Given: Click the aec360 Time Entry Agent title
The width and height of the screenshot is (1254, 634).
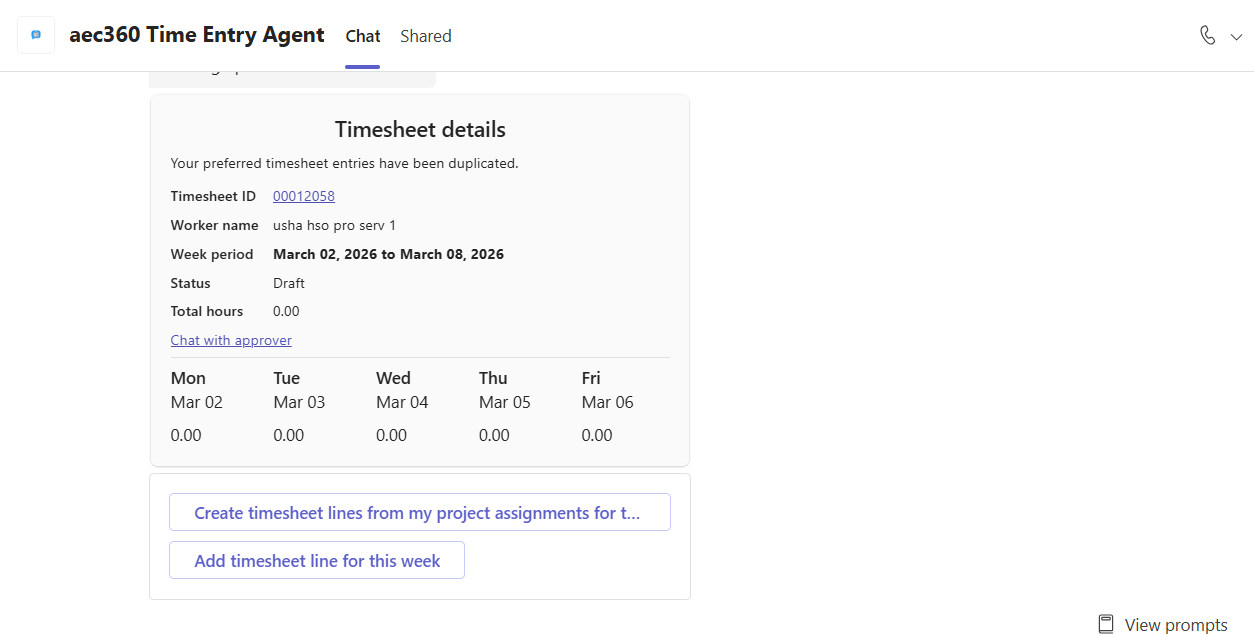Looking at the screenshot, I should 197,35.
